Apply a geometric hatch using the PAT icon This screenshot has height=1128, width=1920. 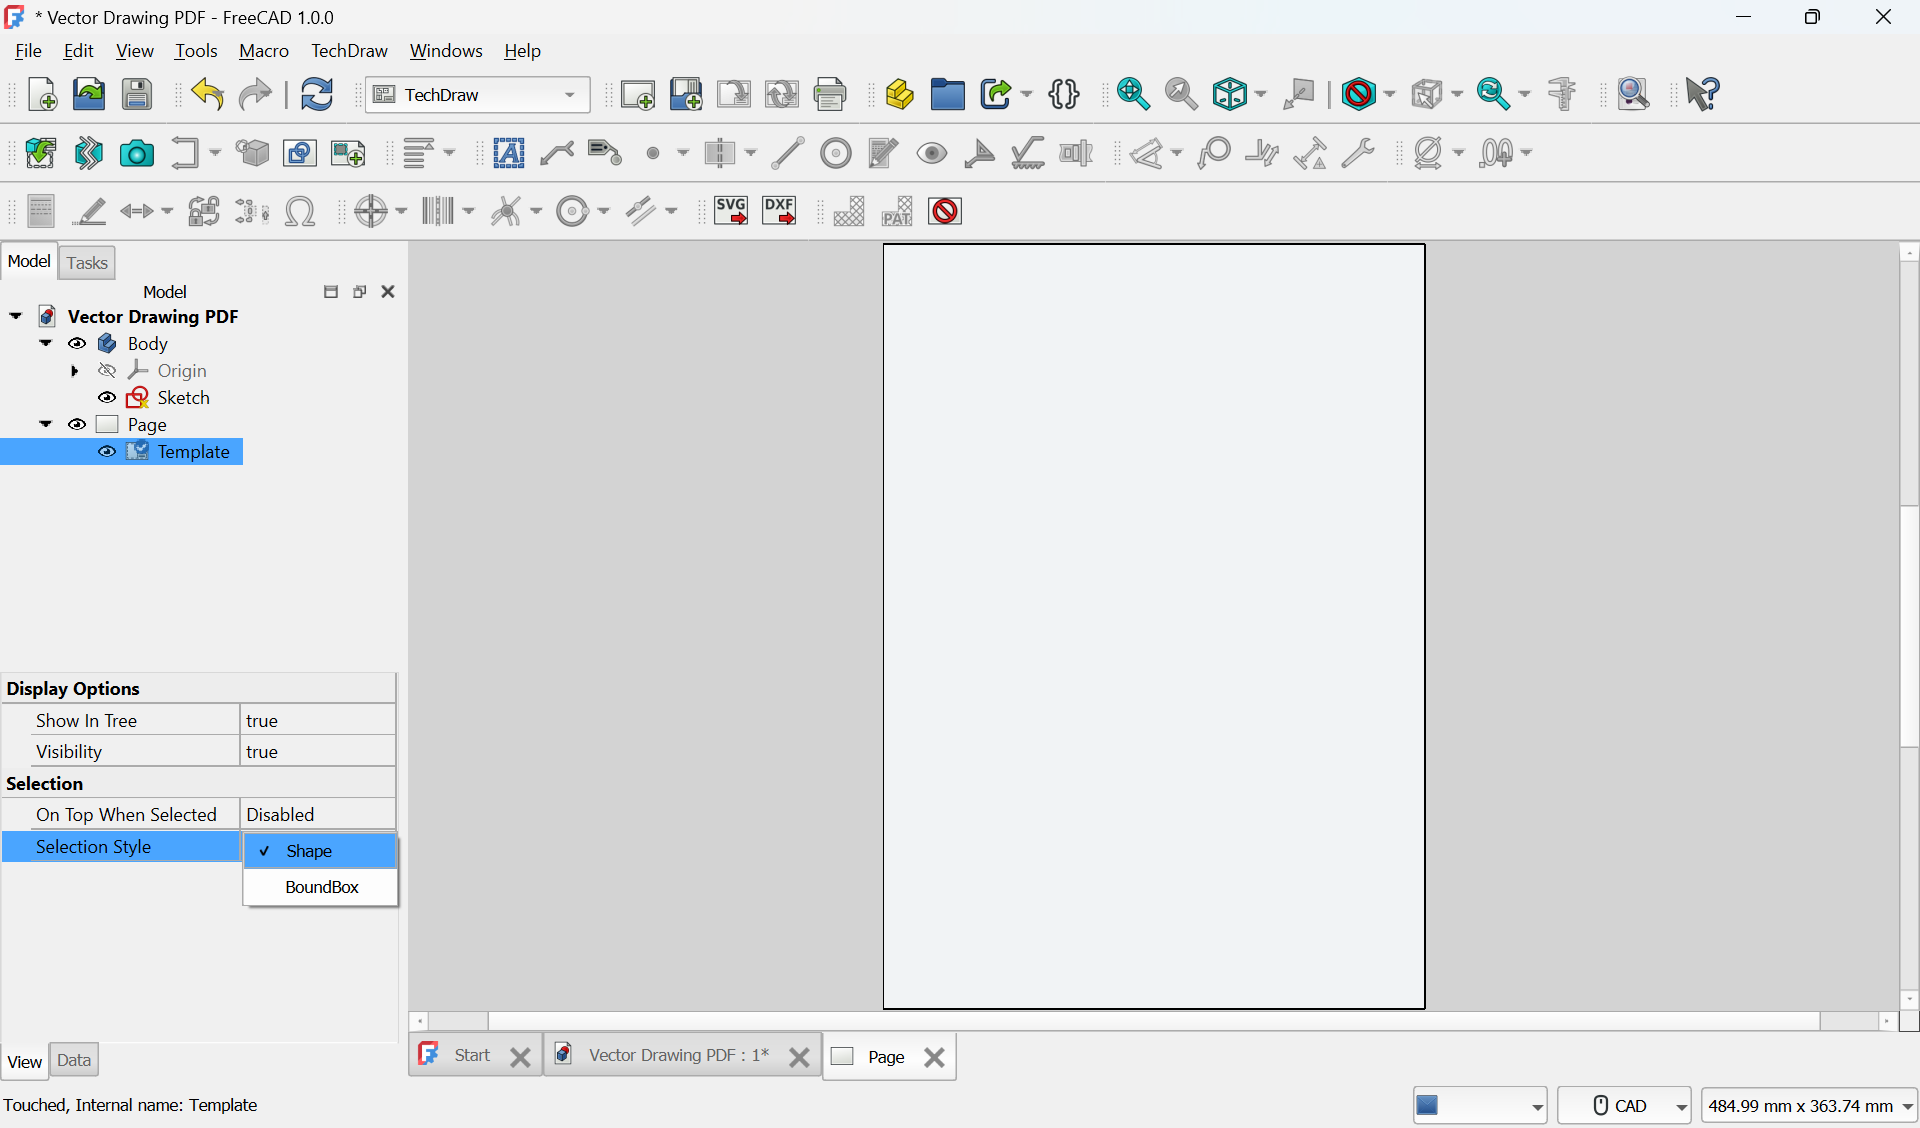(897, 211)
